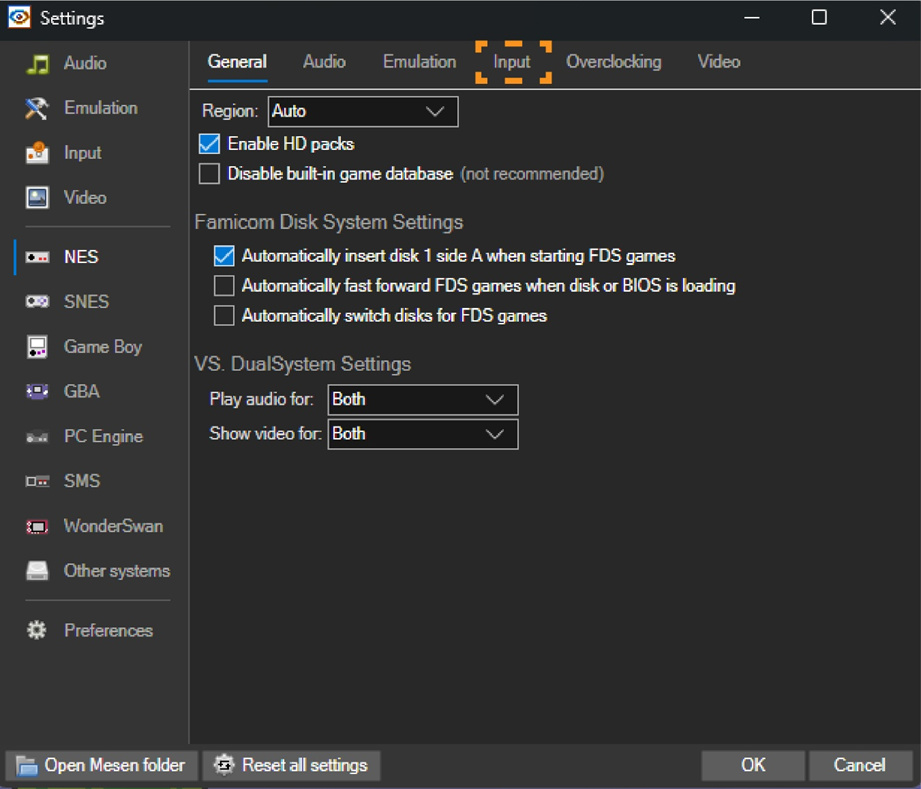Image resolution: width=921 pixels, height=789 pixels.
Task: Check Disable built-in game database option
Action: click(x=209, y=174)
